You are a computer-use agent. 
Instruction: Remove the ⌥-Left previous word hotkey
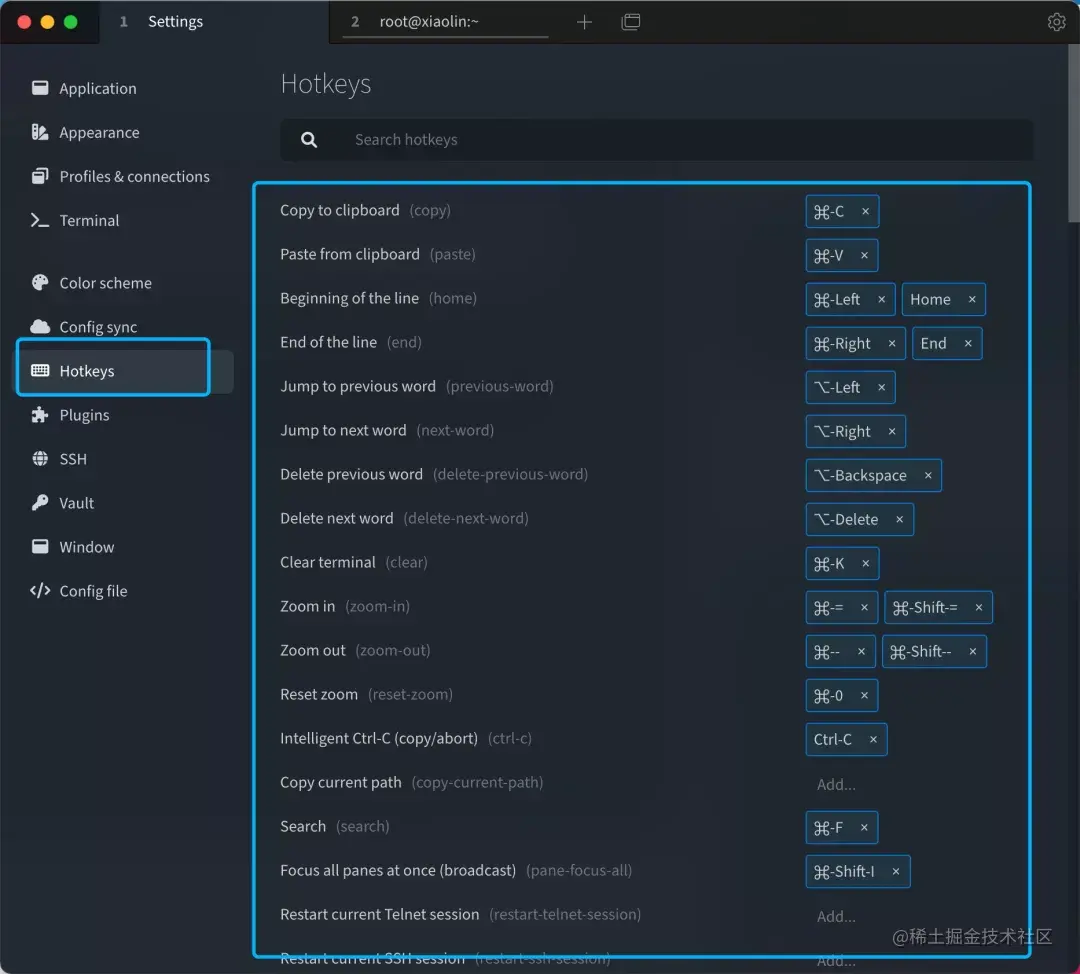click(x=881, y=388)
